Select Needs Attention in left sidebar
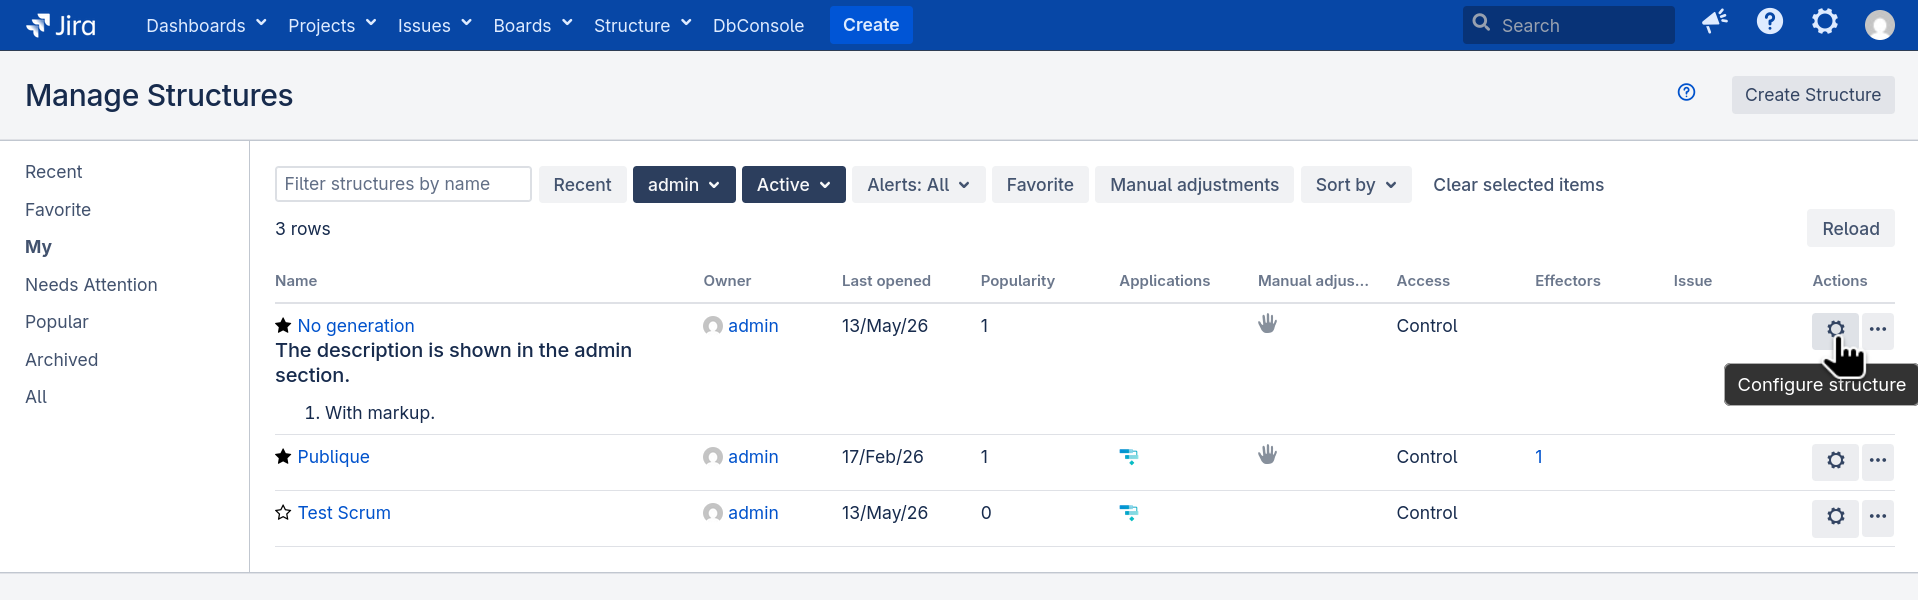Screen dimensions: 1918x600 pos(91,285)
